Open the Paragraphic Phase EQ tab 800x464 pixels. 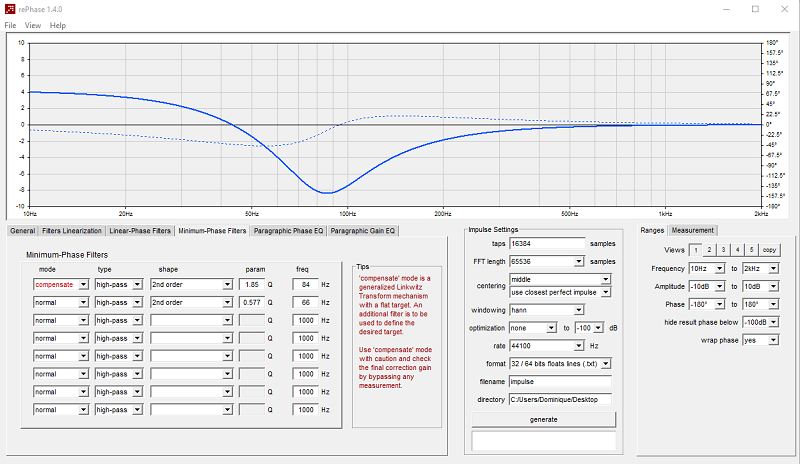point(288,231)
